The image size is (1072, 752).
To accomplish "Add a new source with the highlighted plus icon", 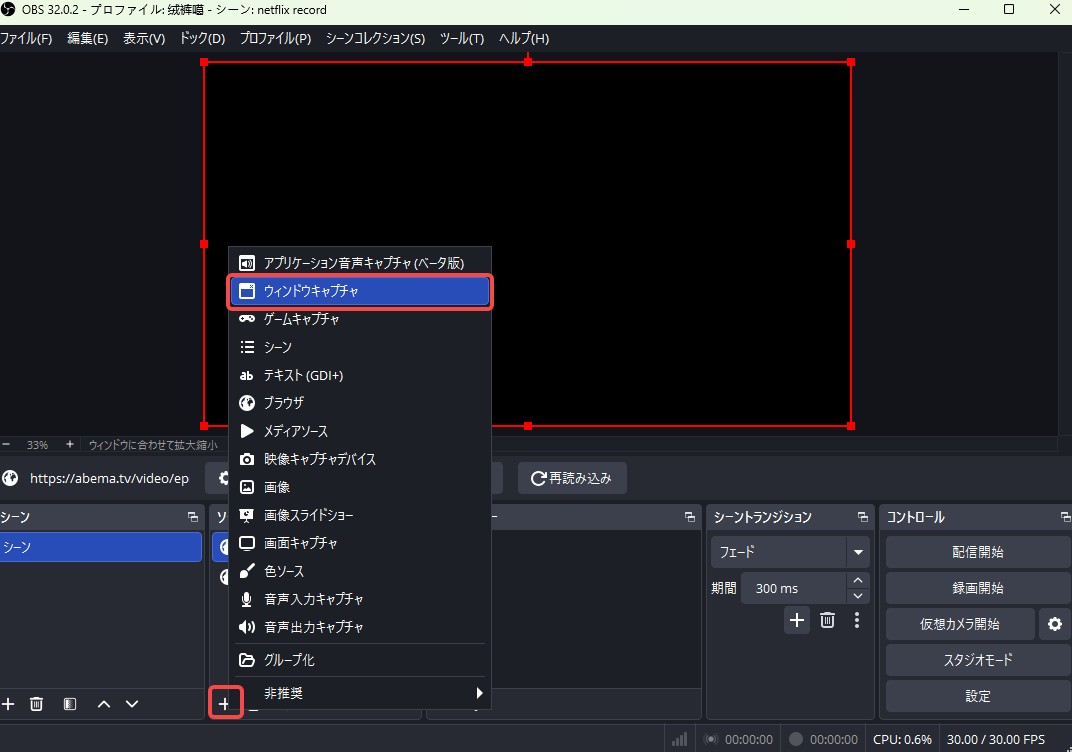I will point(225,703).
